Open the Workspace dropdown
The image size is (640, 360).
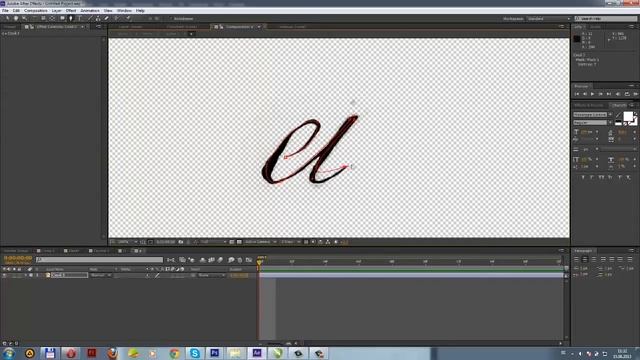548,19
